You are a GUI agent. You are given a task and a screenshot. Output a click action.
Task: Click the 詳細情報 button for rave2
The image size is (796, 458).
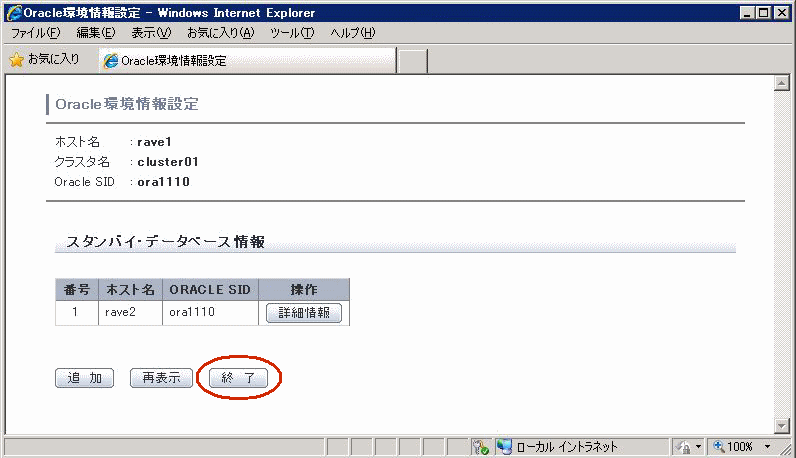coord(304,313)
